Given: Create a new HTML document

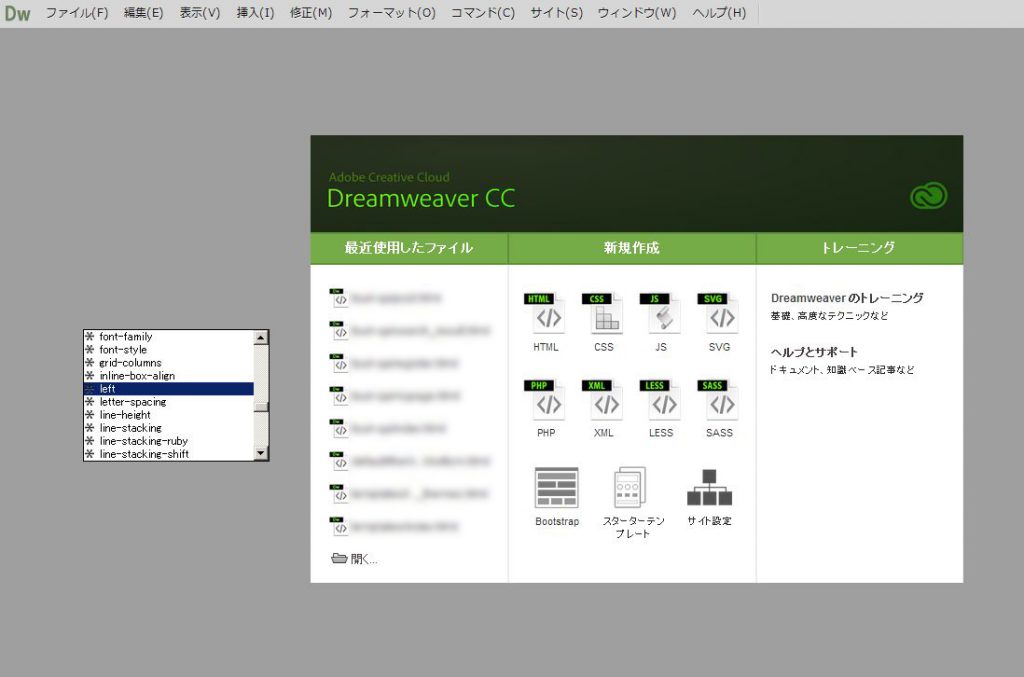Looking at the screenshot, I should [546, 323].
